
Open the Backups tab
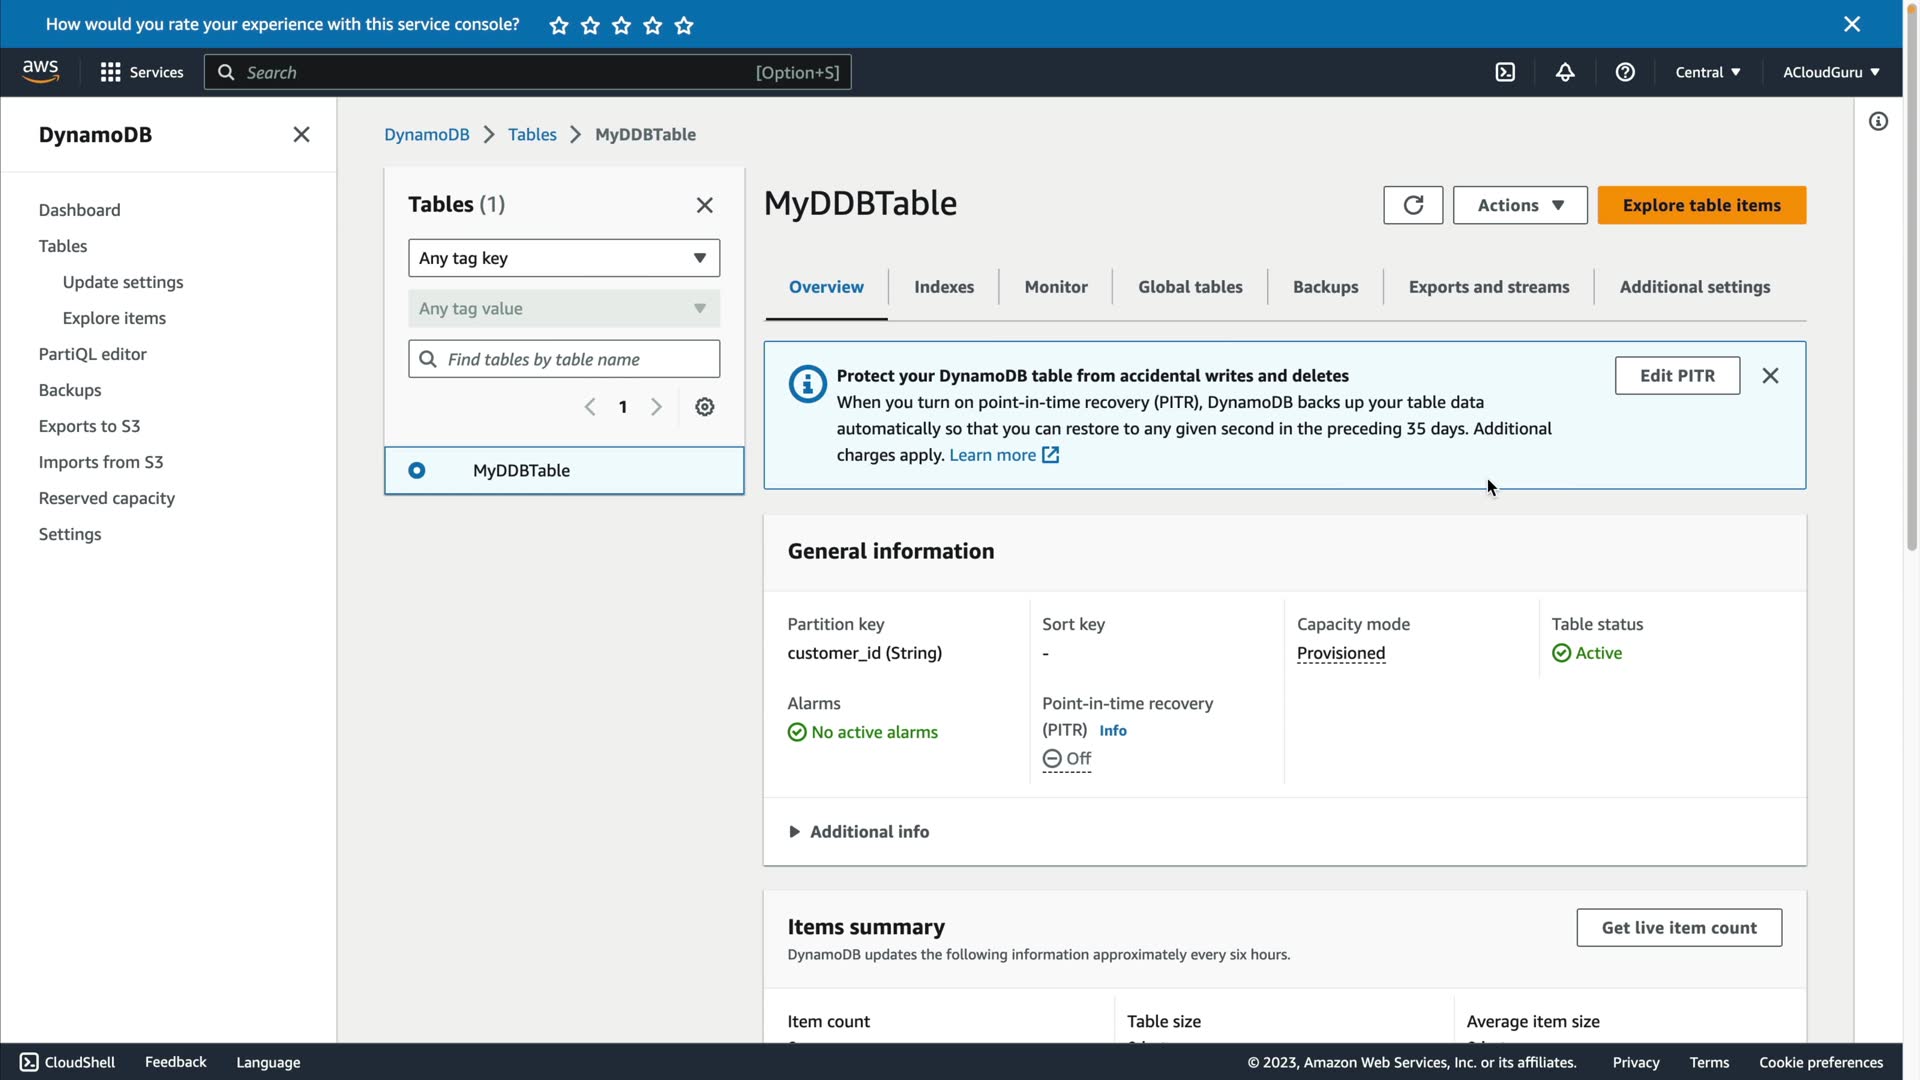point(1325,287)
